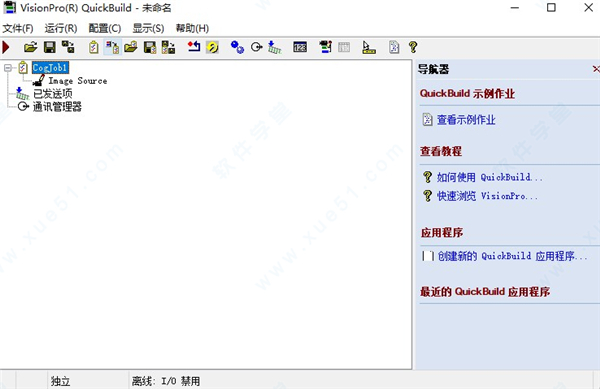Click the Save As icon after the floppy disk
Image resolution: width=600 pixels, height=389 pixels.
[x=68, y=47]
